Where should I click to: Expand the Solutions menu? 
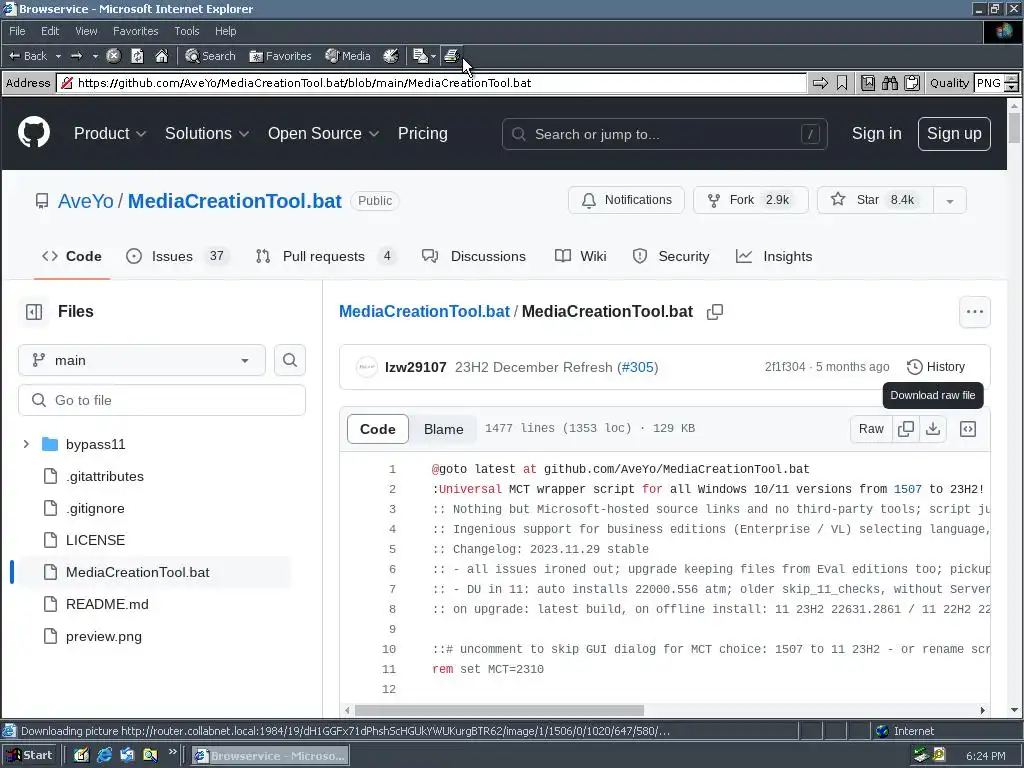(x=207, y=133)
